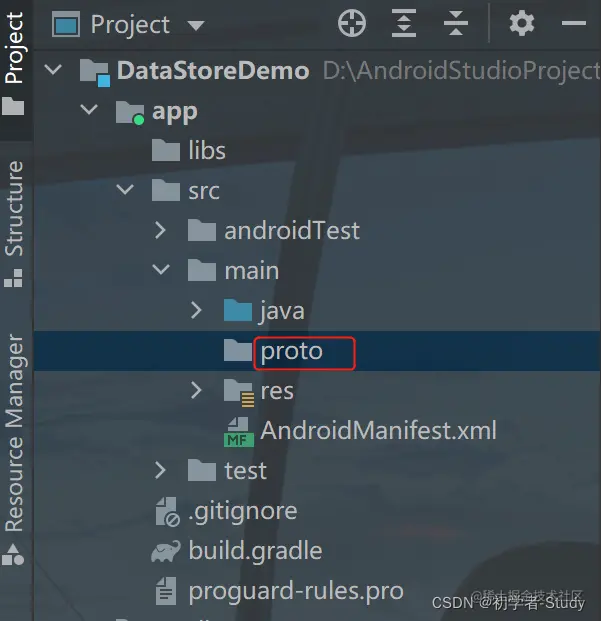
Task: Open the Resource Manager side tab
Action: point(14,450)
